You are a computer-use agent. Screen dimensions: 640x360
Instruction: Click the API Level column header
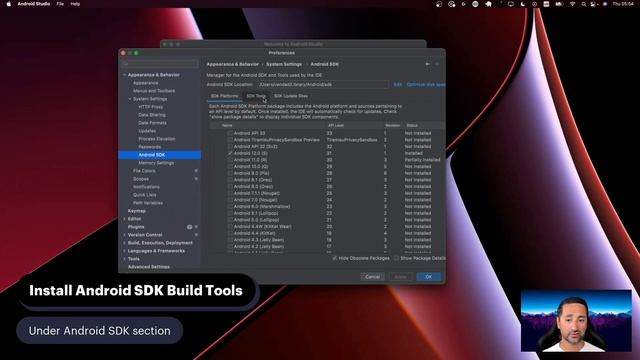click(336, 125)
